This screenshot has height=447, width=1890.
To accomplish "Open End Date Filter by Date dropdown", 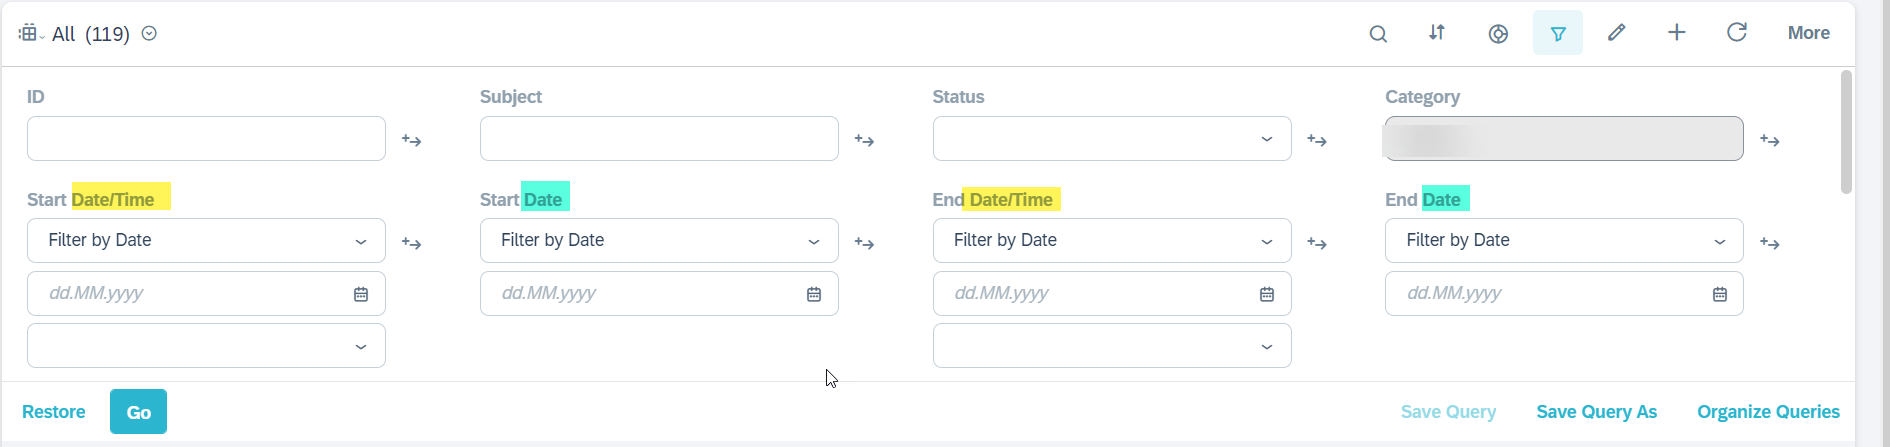I will (x=1564, y=241).
